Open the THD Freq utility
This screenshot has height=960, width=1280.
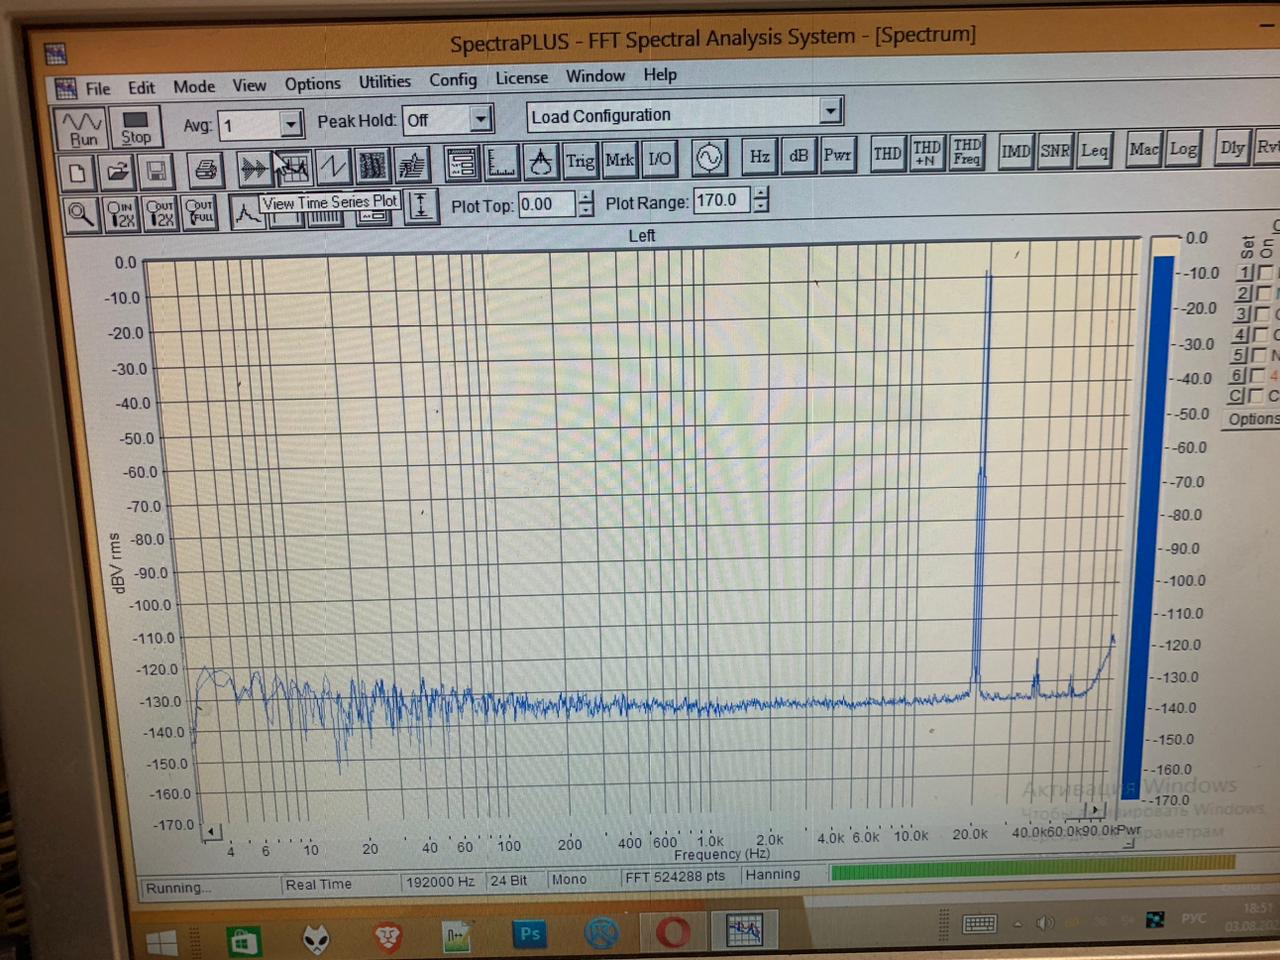click(x=966, y=151)
